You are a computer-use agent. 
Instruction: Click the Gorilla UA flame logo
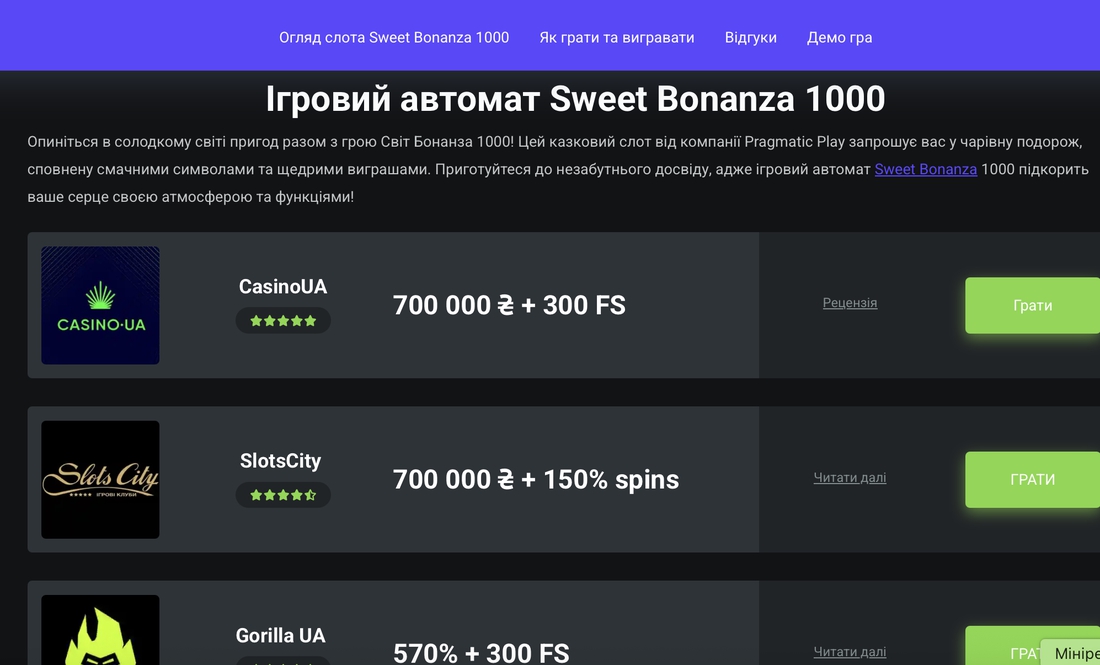tap(100, 630)
